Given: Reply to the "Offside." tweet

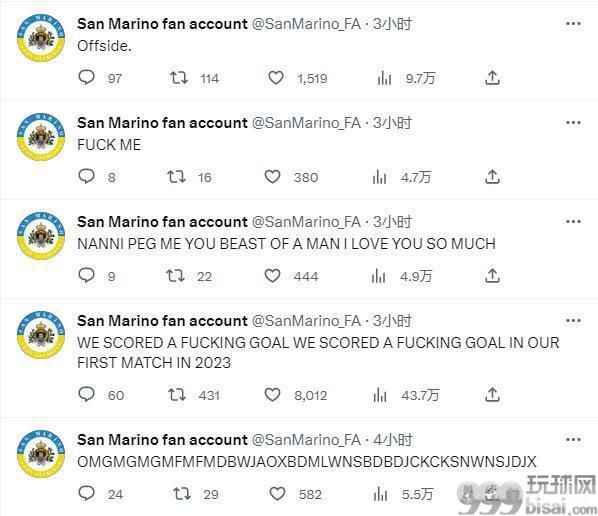Looking at the screenshot, I should point(87,77).
